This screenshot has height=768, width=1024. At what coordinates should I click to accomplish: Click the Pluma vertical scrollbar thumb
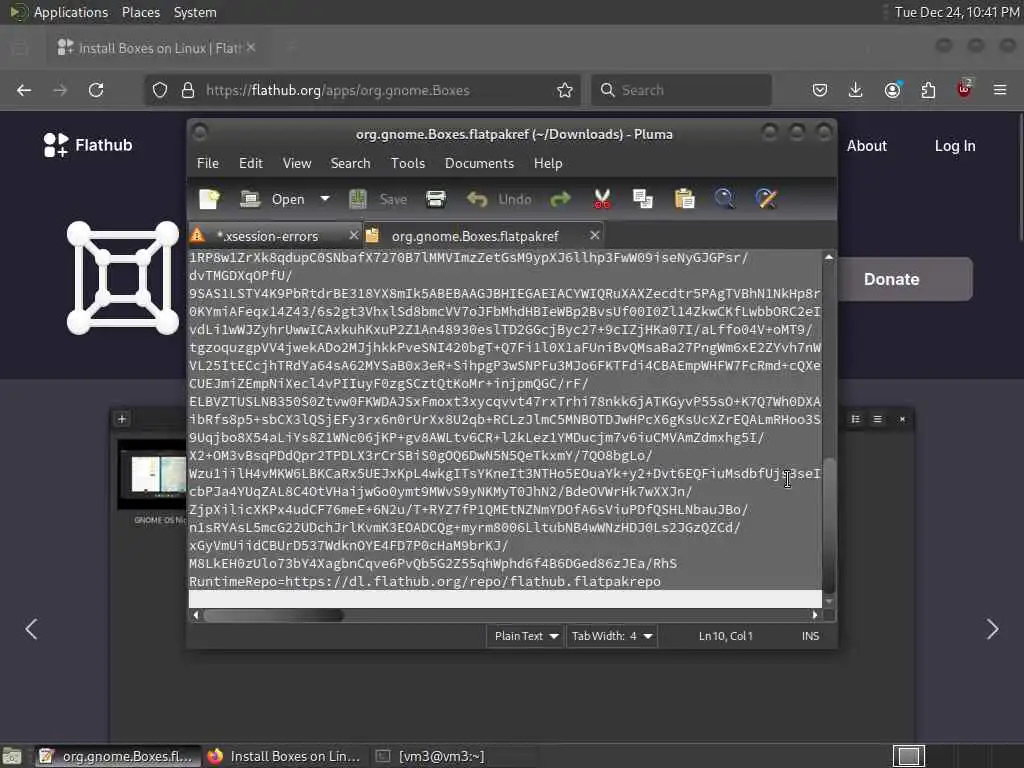829,524
